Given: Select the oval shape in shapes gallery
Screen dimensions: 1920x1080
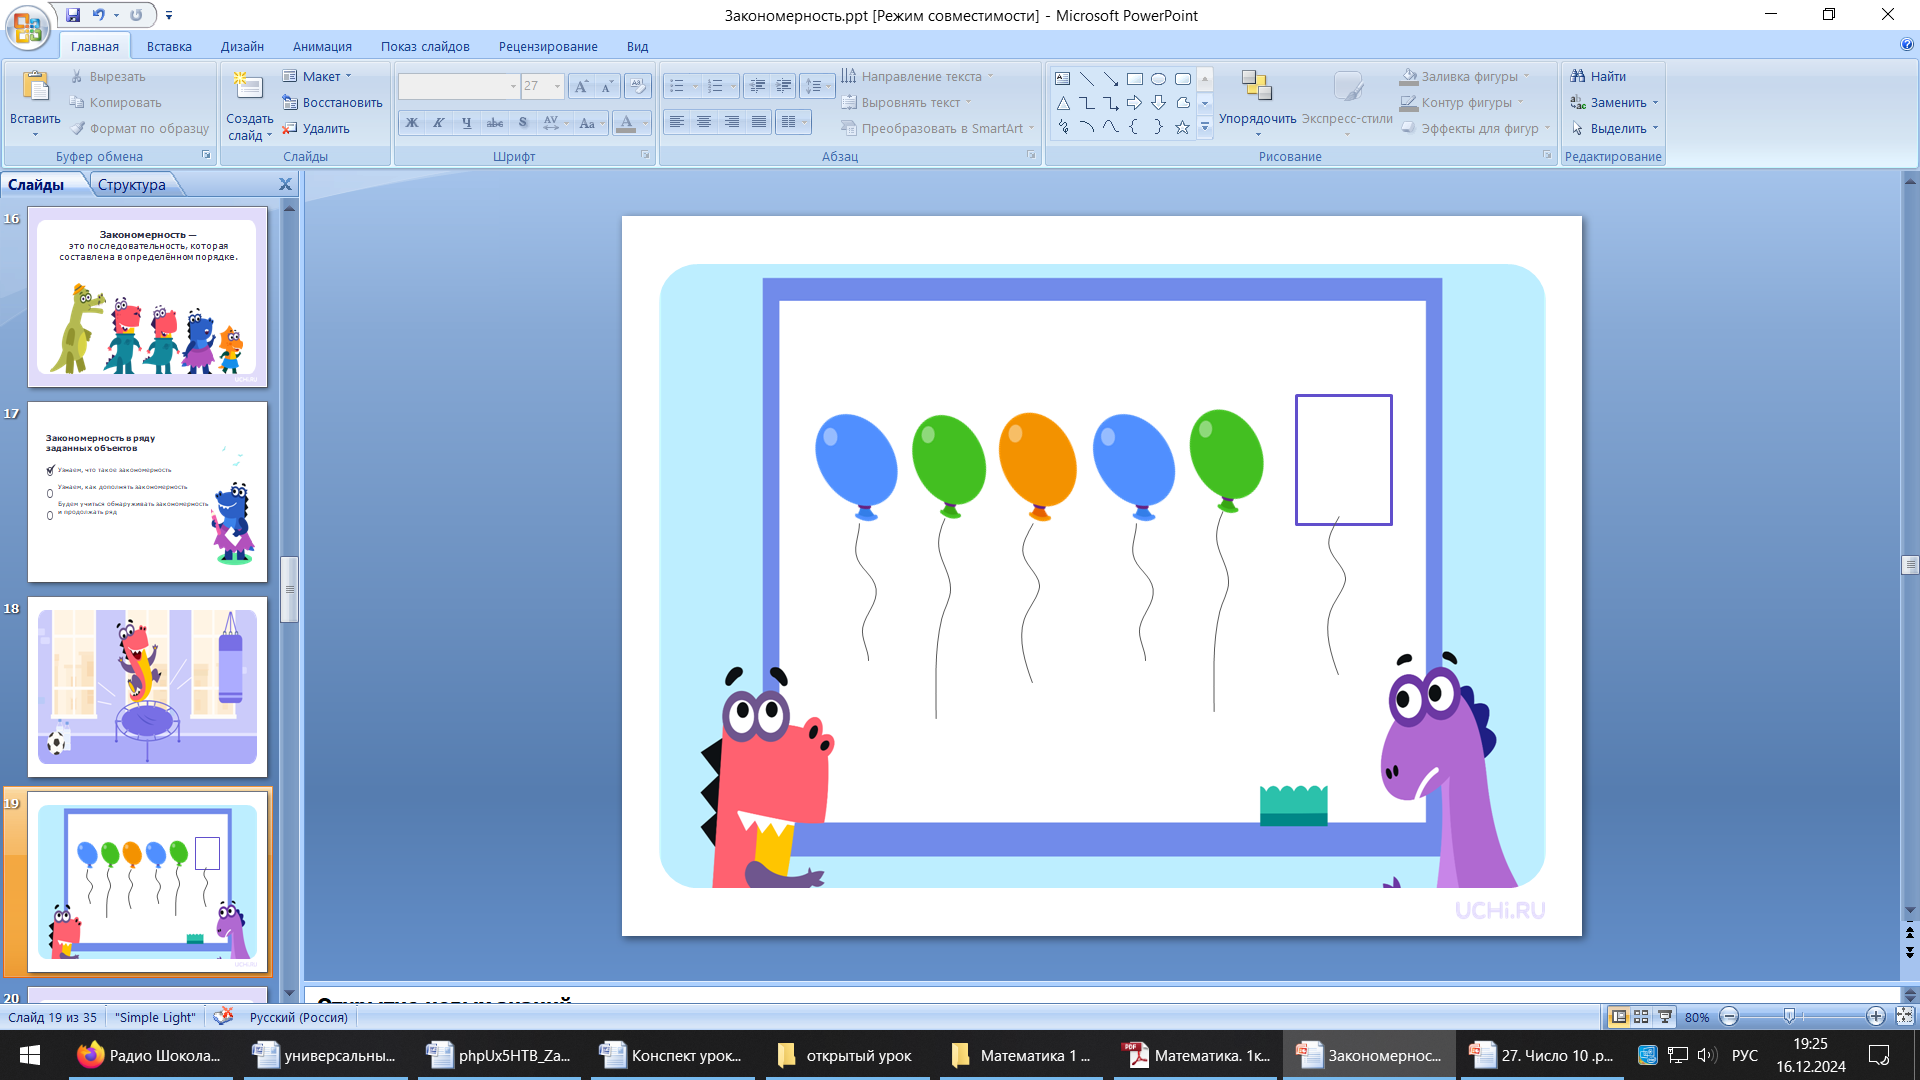Looking at the screenshot, I should [1158, 79].
